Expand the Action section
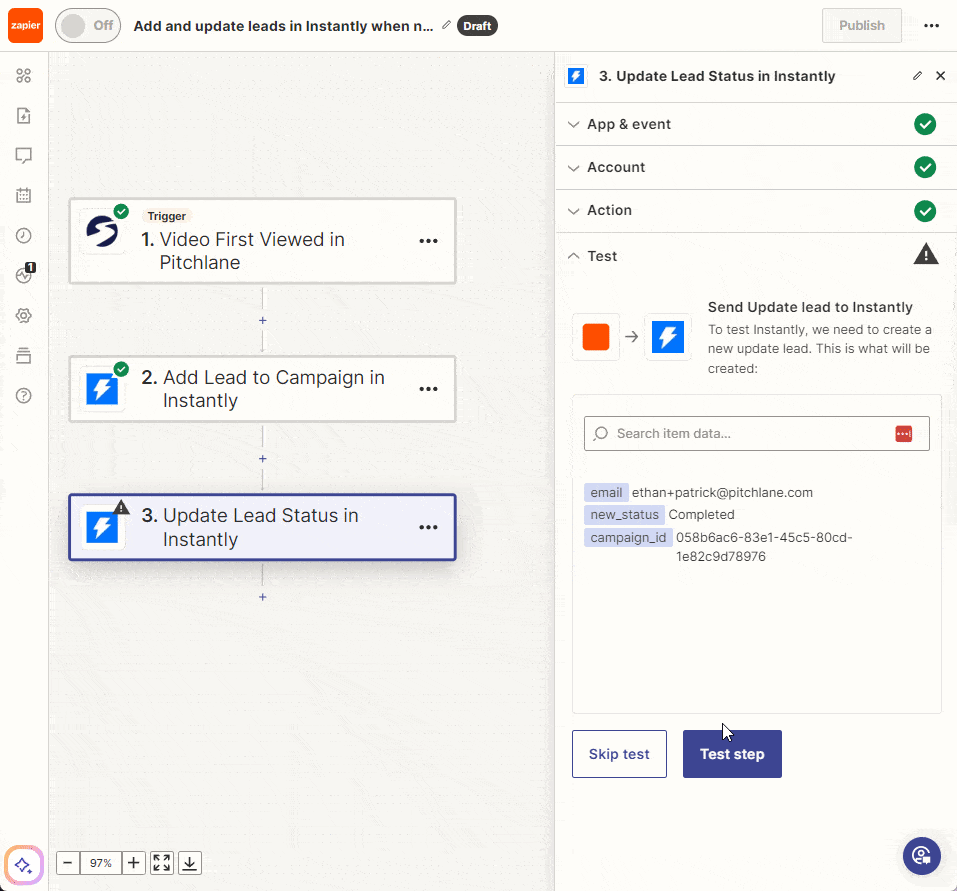Image resolution: width=957 pixels, height=891 pixels. pos(756,211)
